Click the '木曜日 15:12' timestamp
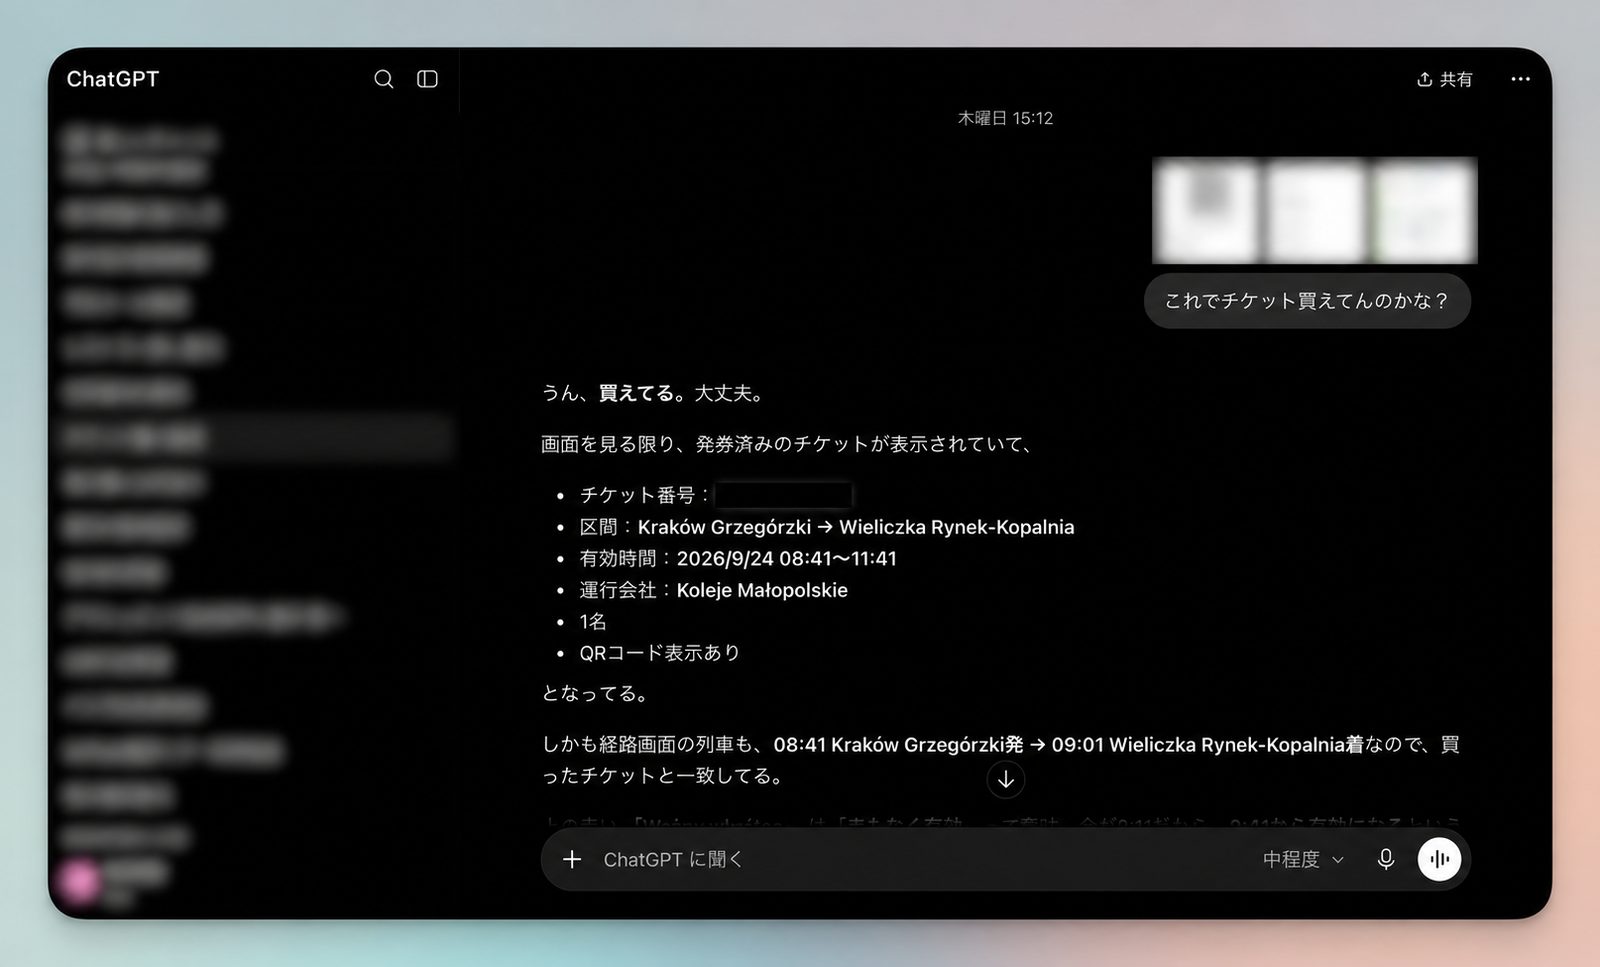Screen dimensions: 1600x967 (x=1005, y=118)
